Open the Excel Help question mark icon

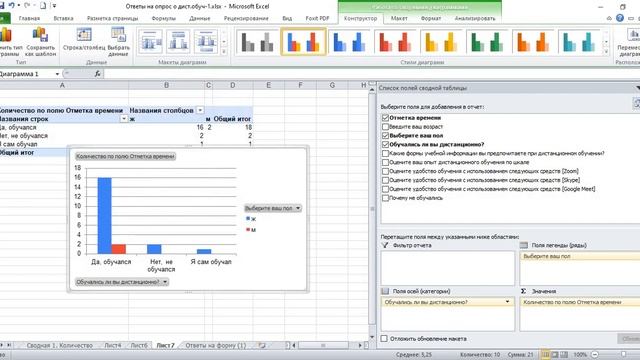point(620,18)
